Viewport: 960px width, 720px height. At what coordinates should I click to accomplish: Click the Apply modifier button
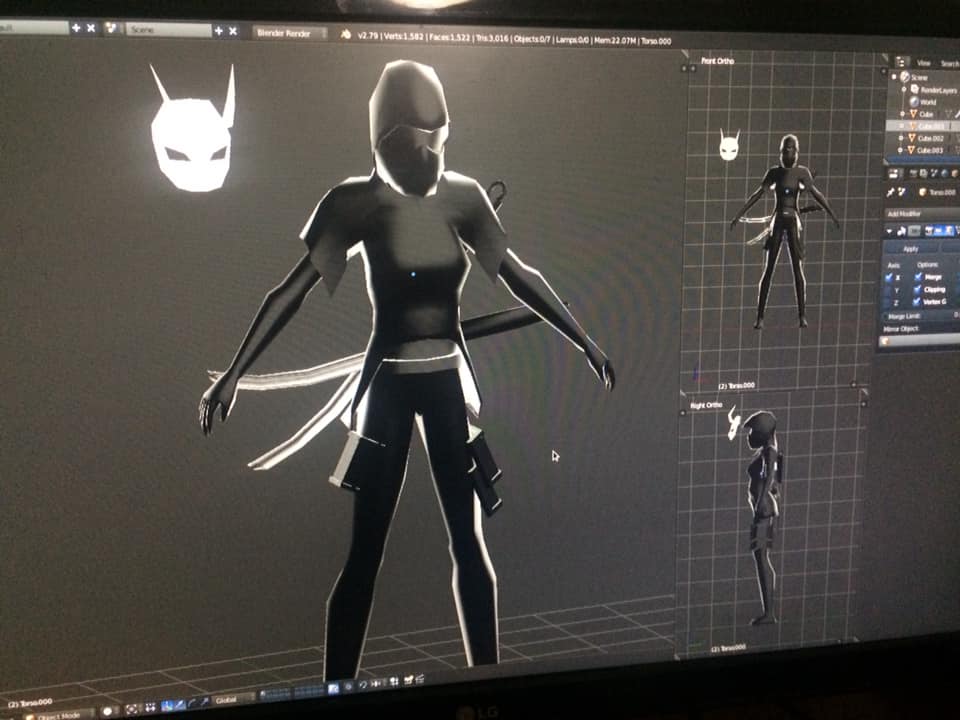click(911, 248)
